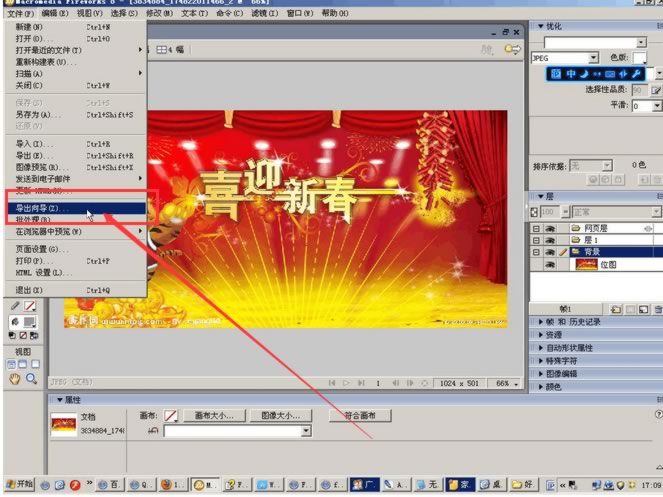Toggle visibility eye of 层 1 layer
Screen dimensions: 663x497
point(550,240)
